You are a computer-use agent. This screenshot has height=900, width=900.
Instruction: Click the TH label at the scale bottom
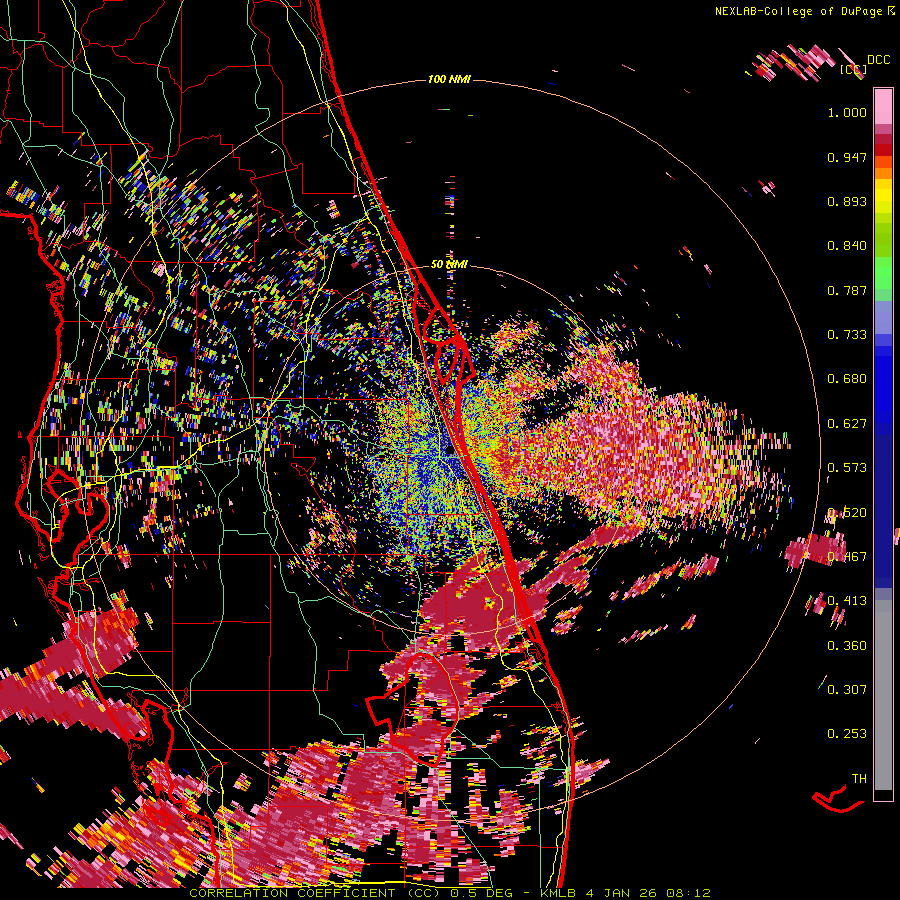tap(859, 779)
